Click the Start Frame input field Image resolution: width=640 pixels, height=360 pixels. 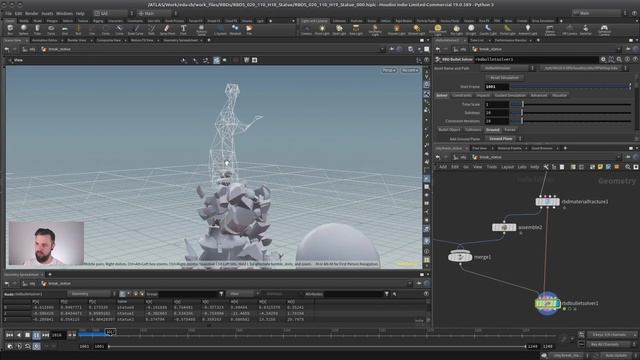(497, 87)
